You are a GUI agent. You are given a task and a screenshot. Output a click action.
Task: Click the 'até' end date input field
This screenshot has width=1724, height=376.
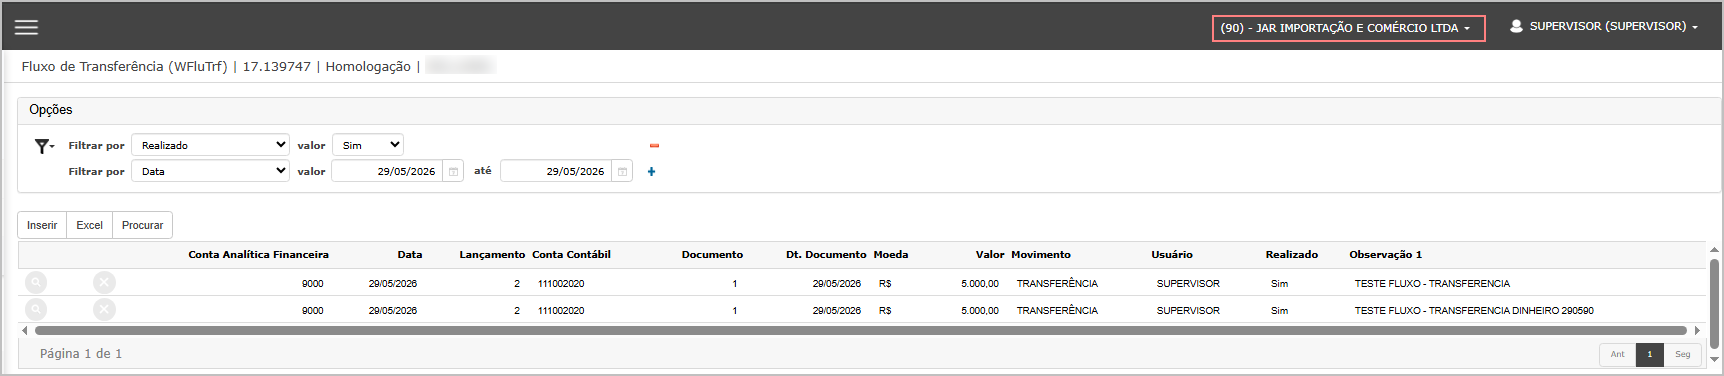[557, 172]
